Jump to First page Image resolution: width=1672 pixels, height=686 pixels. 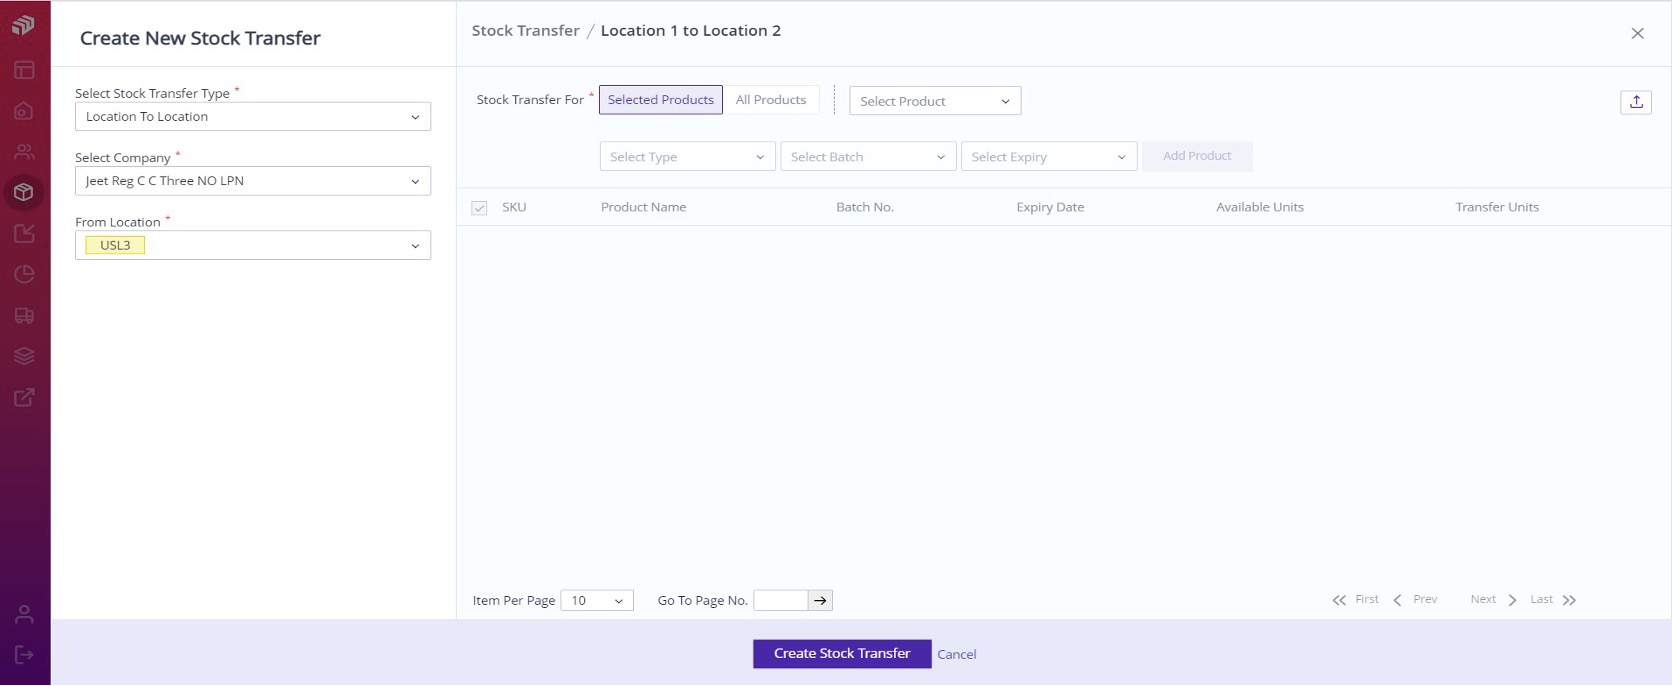pos(1355,600)
